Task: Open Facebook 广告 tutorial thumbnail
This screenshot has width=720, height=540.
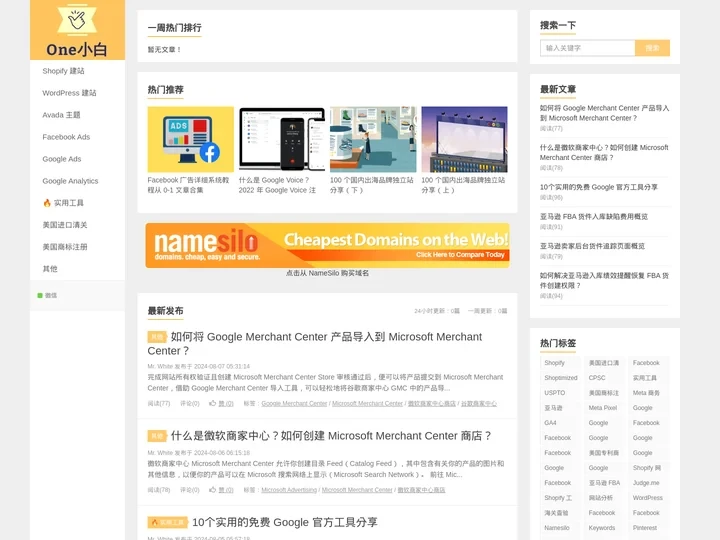Action: coord(191,140)
